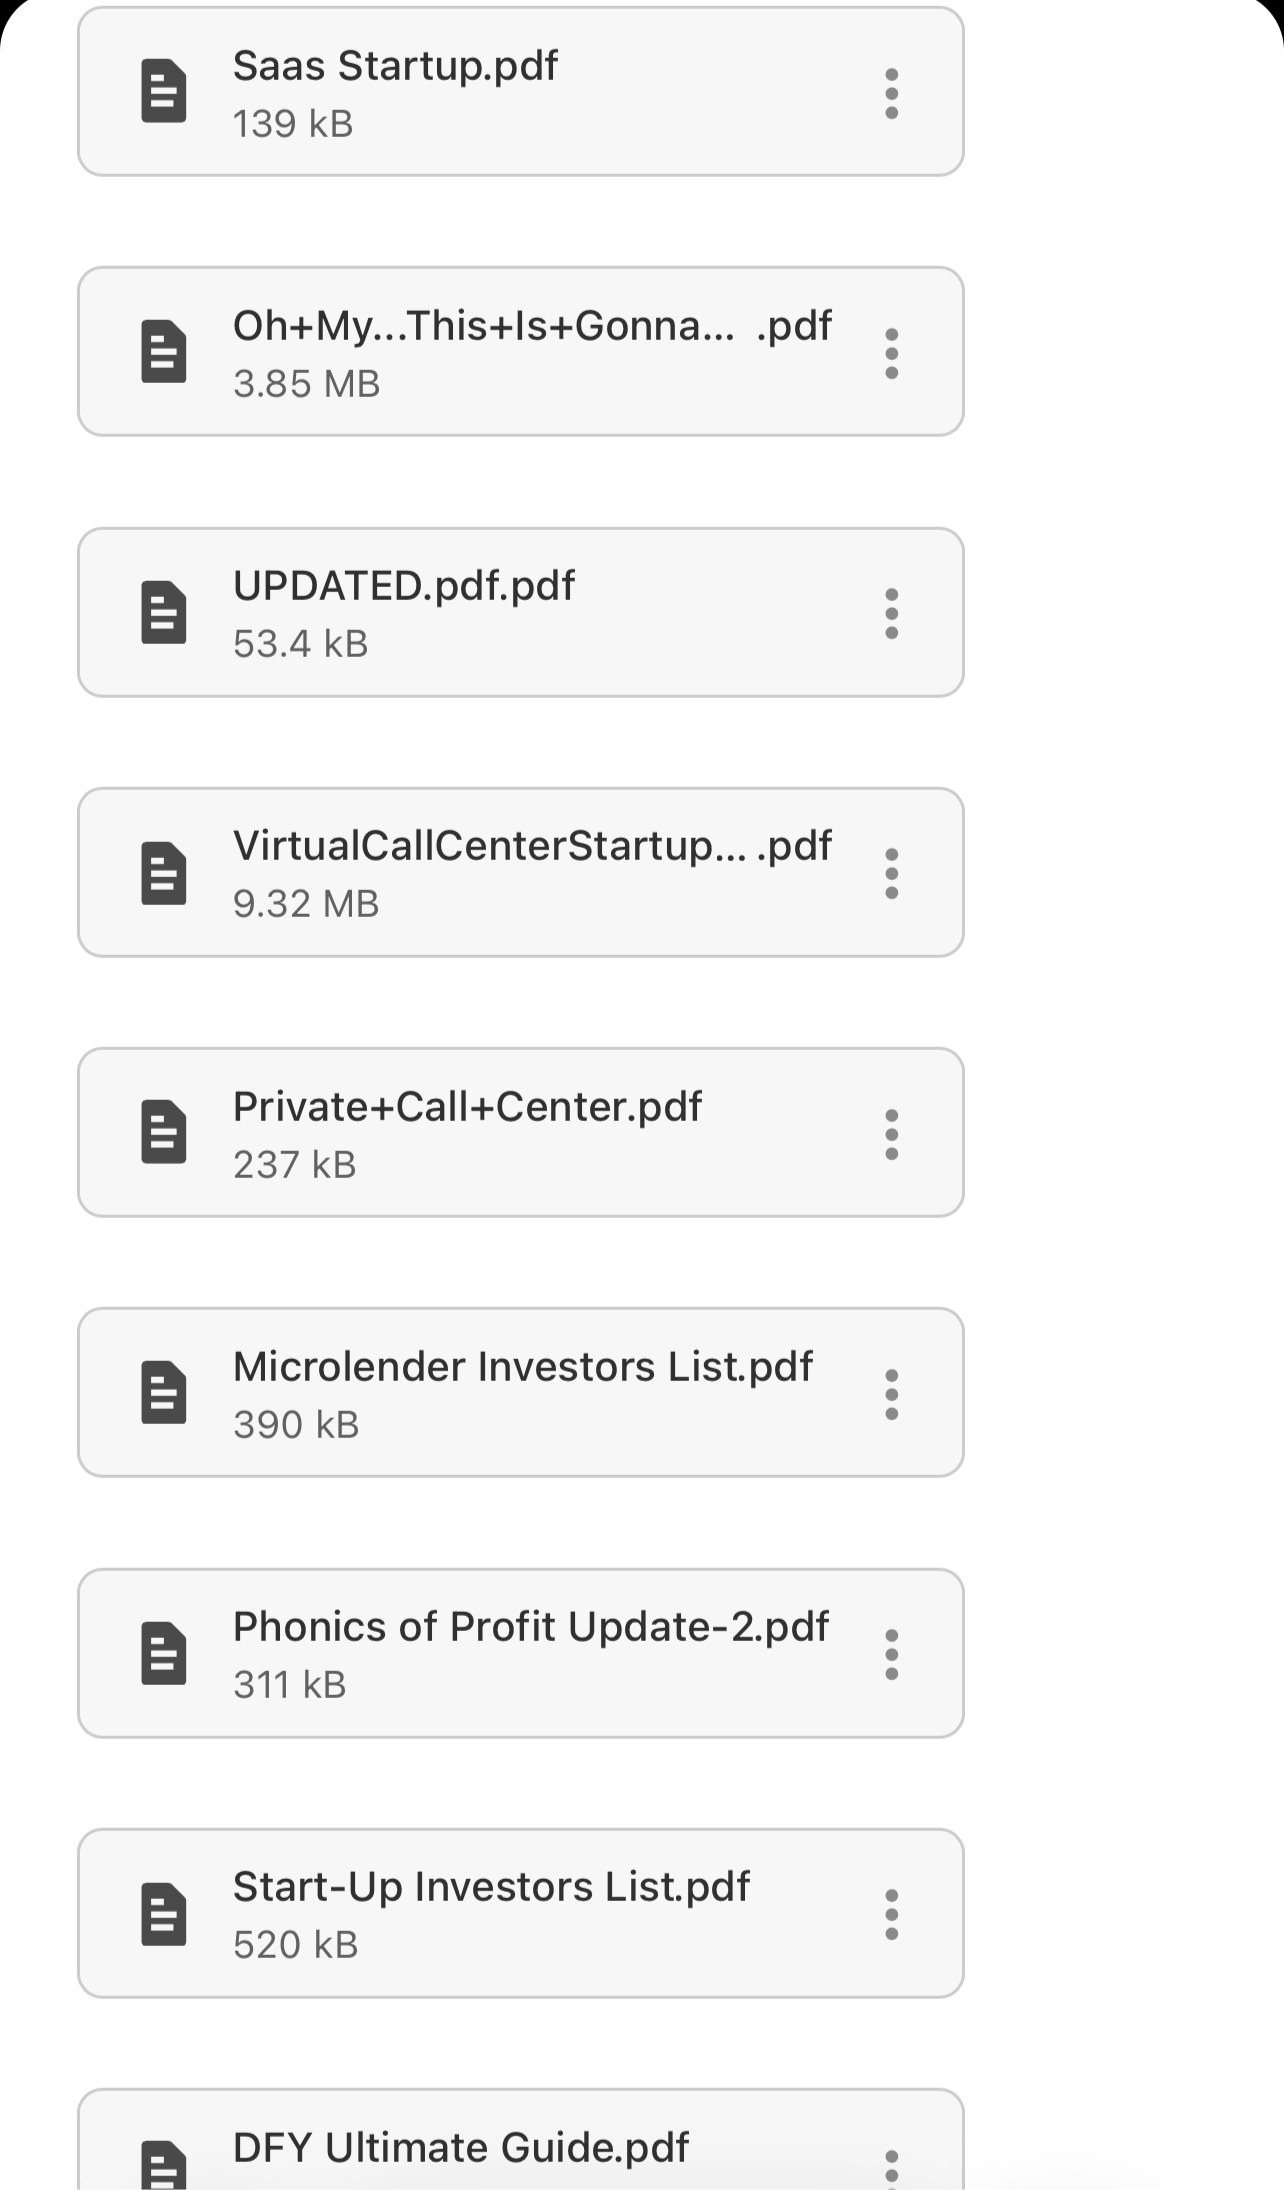Open the DFY Ultimate Guide.pdf file name
Screen dimensions: 1284x2190
(461, 2147)
